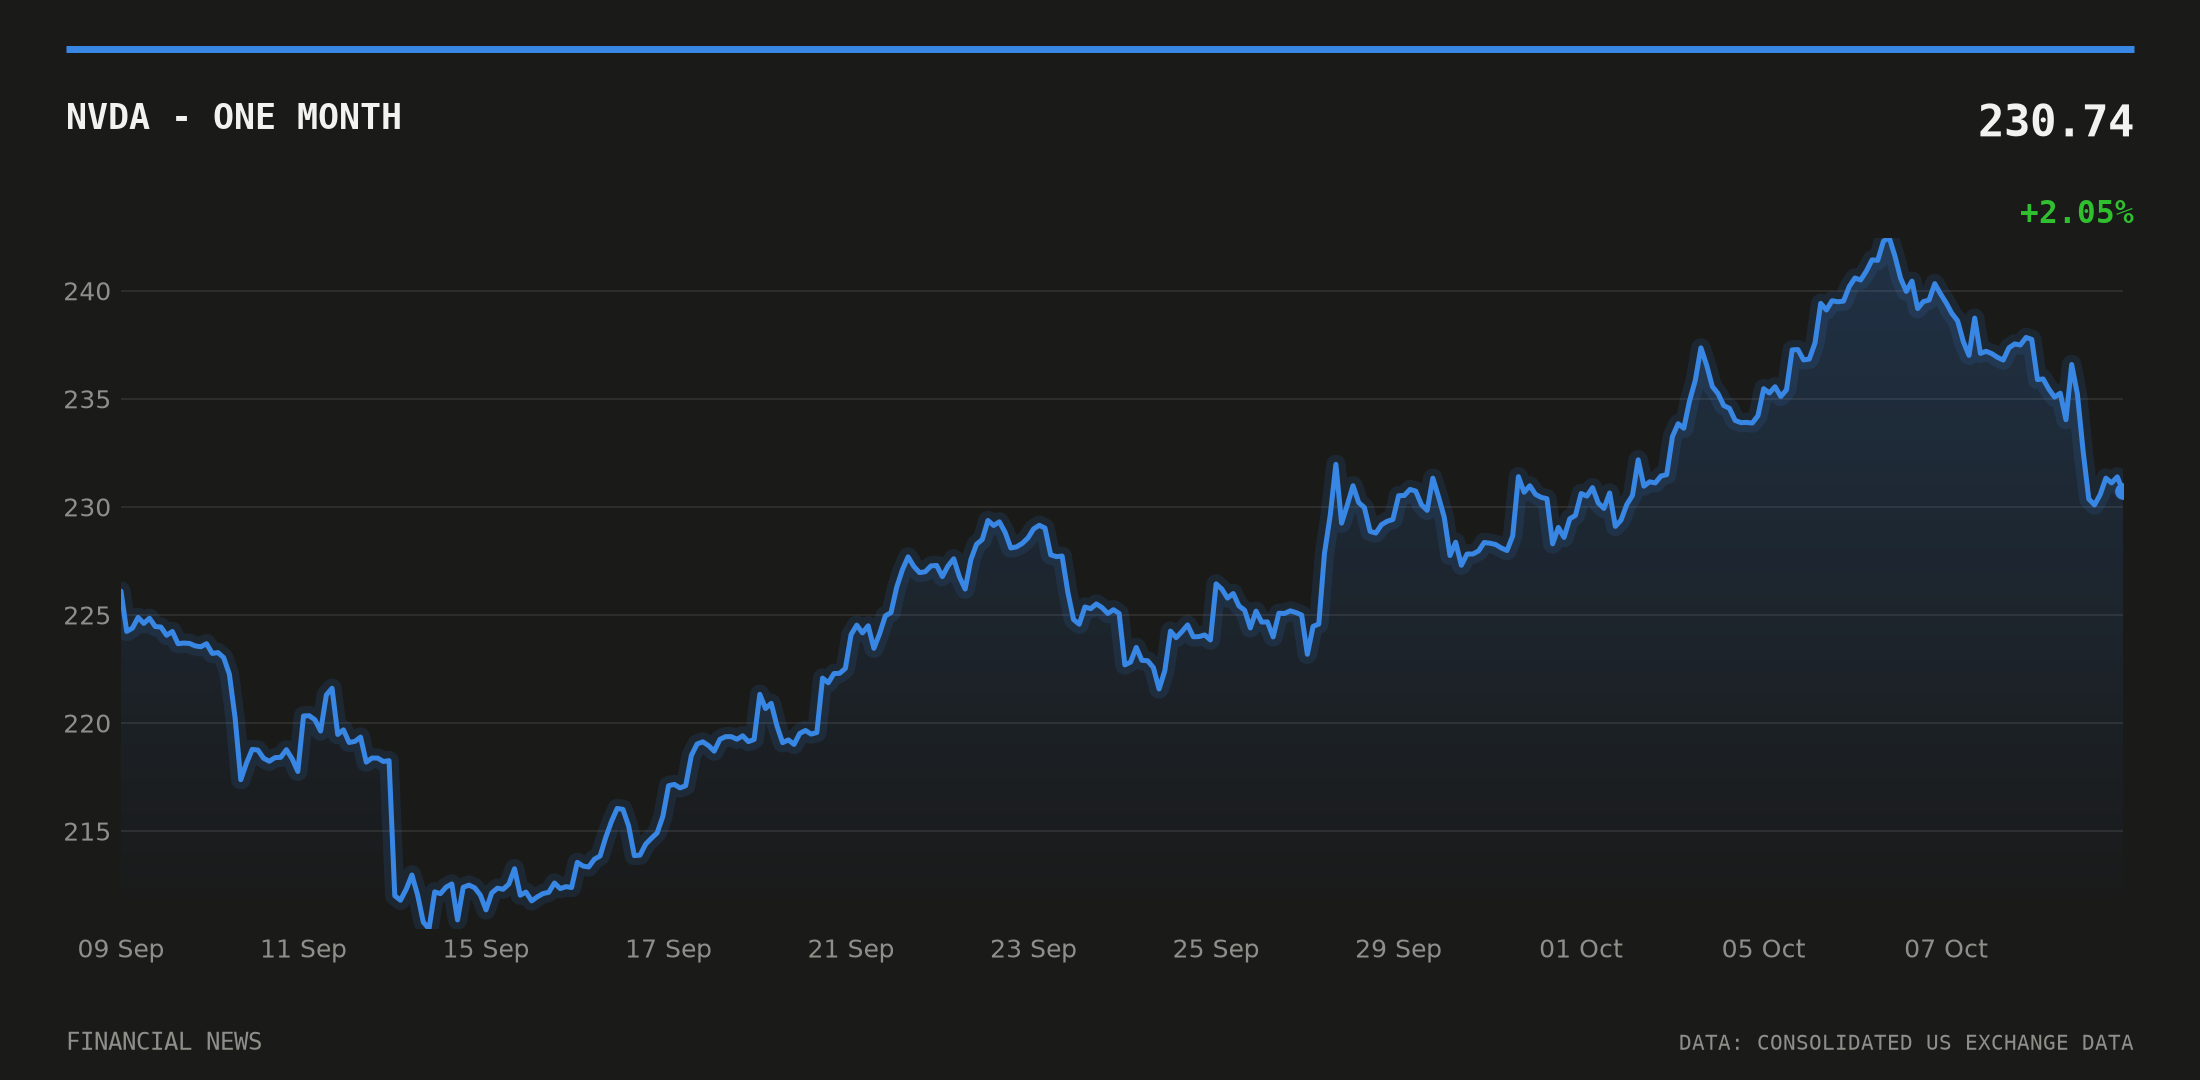Click the 07 Oct date label
Viewport: 2200px width, 1080px height.
[x=1946, y=949]
